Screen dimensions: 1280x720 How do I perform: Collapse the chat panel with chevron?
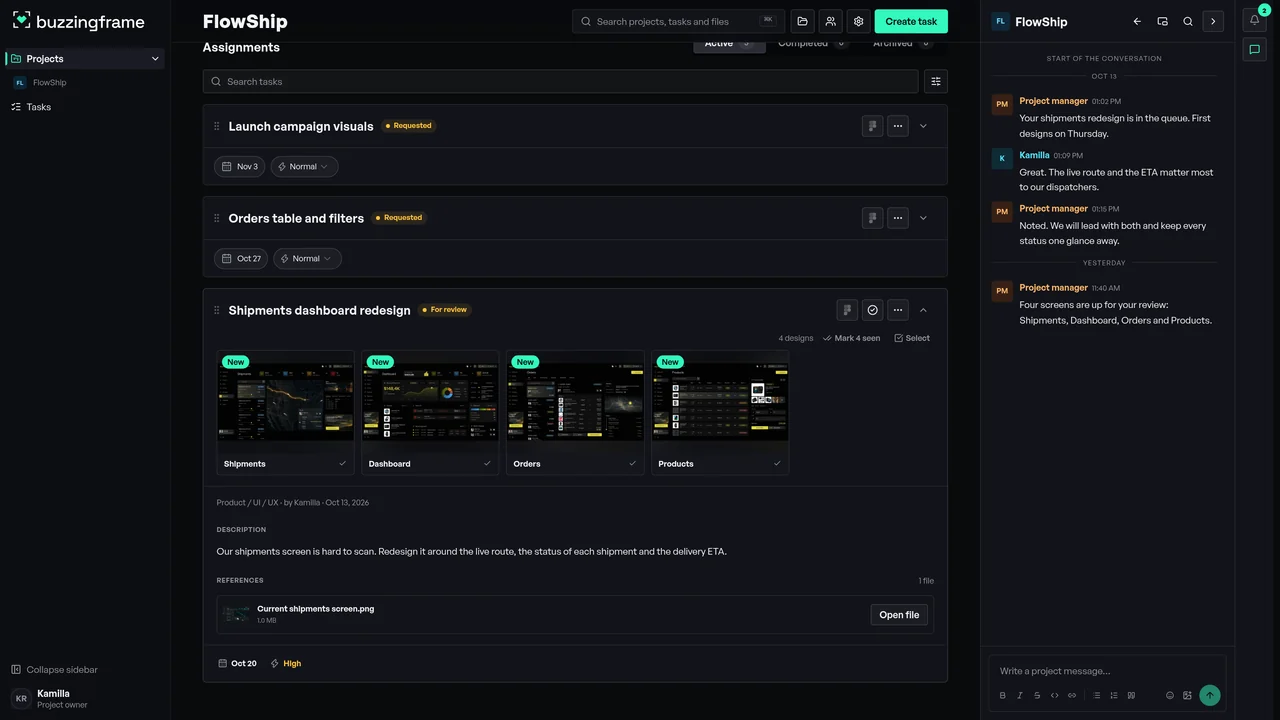click(x=1213, y=21)
